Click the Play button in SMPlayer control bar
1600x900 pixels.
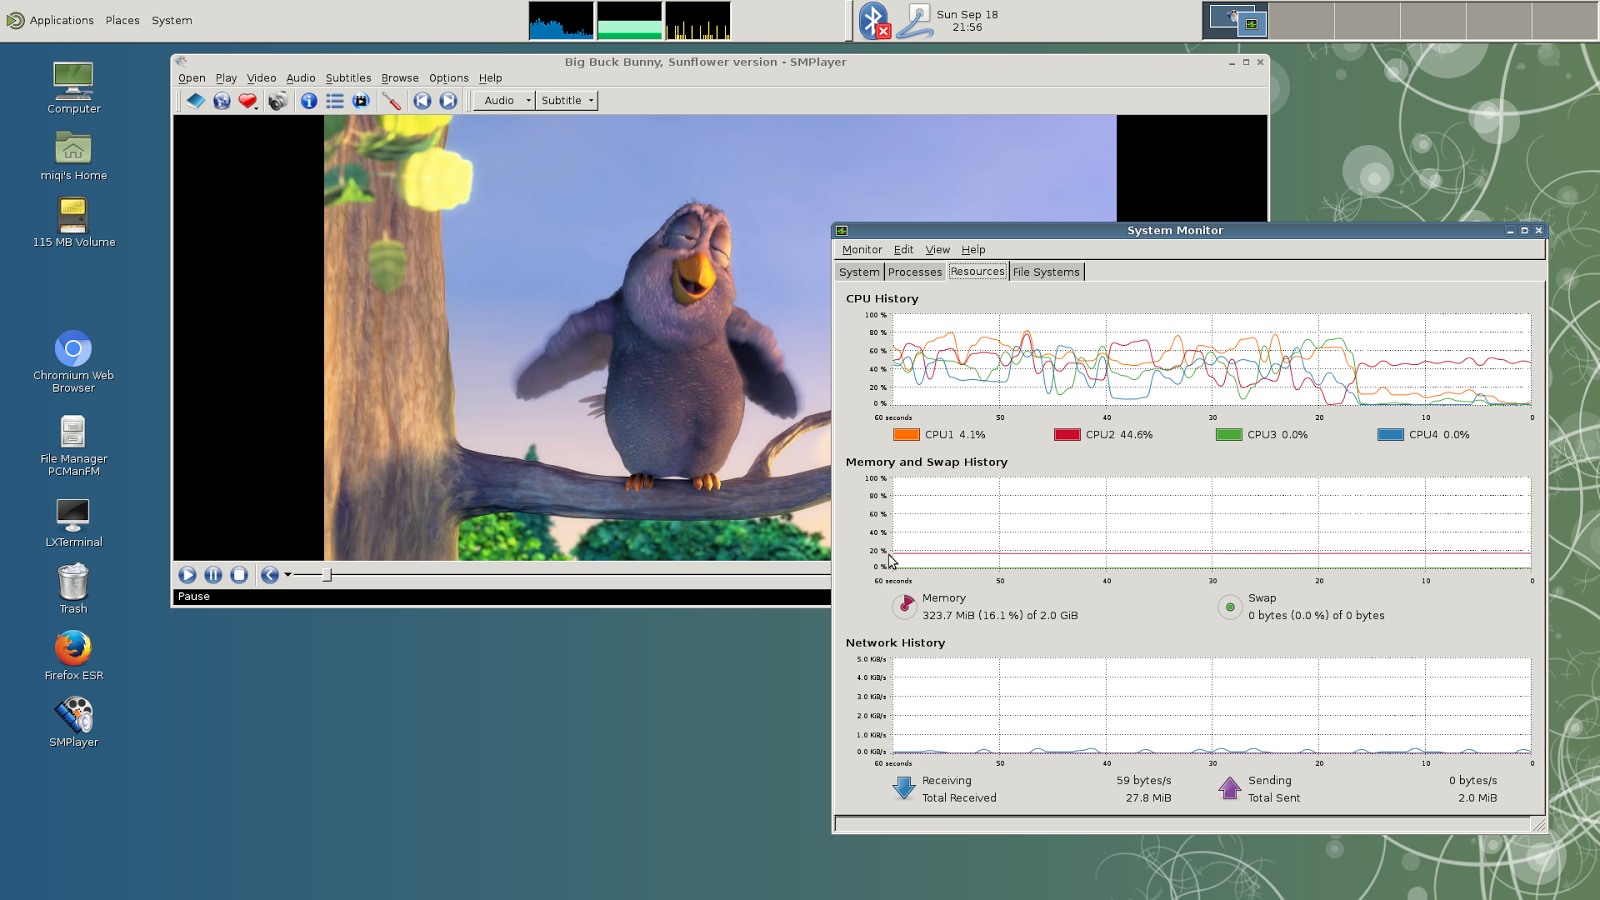pos(187,575)
